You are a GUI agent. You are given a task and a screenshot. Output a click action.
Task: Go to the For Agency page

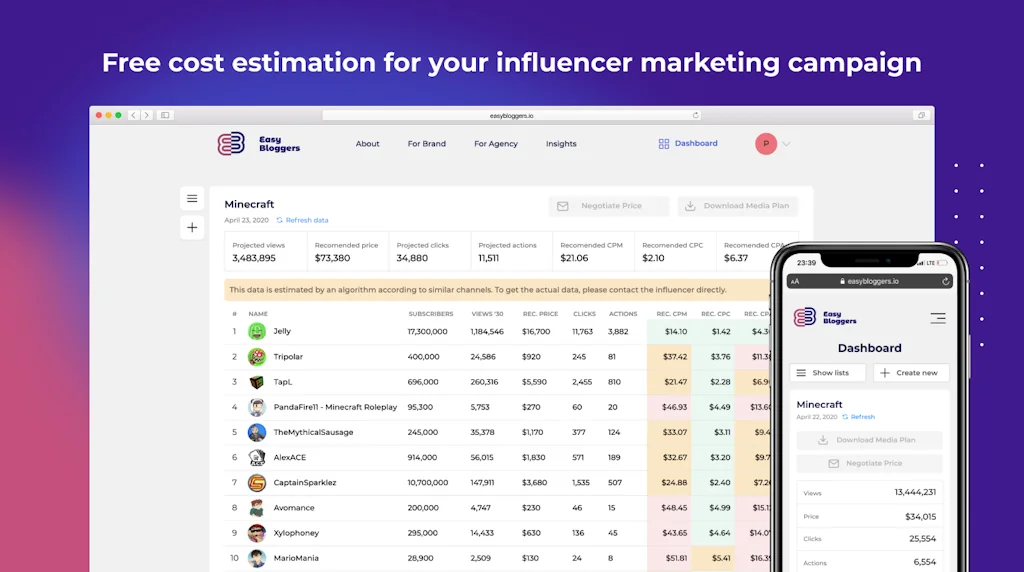tap(495, 144)
